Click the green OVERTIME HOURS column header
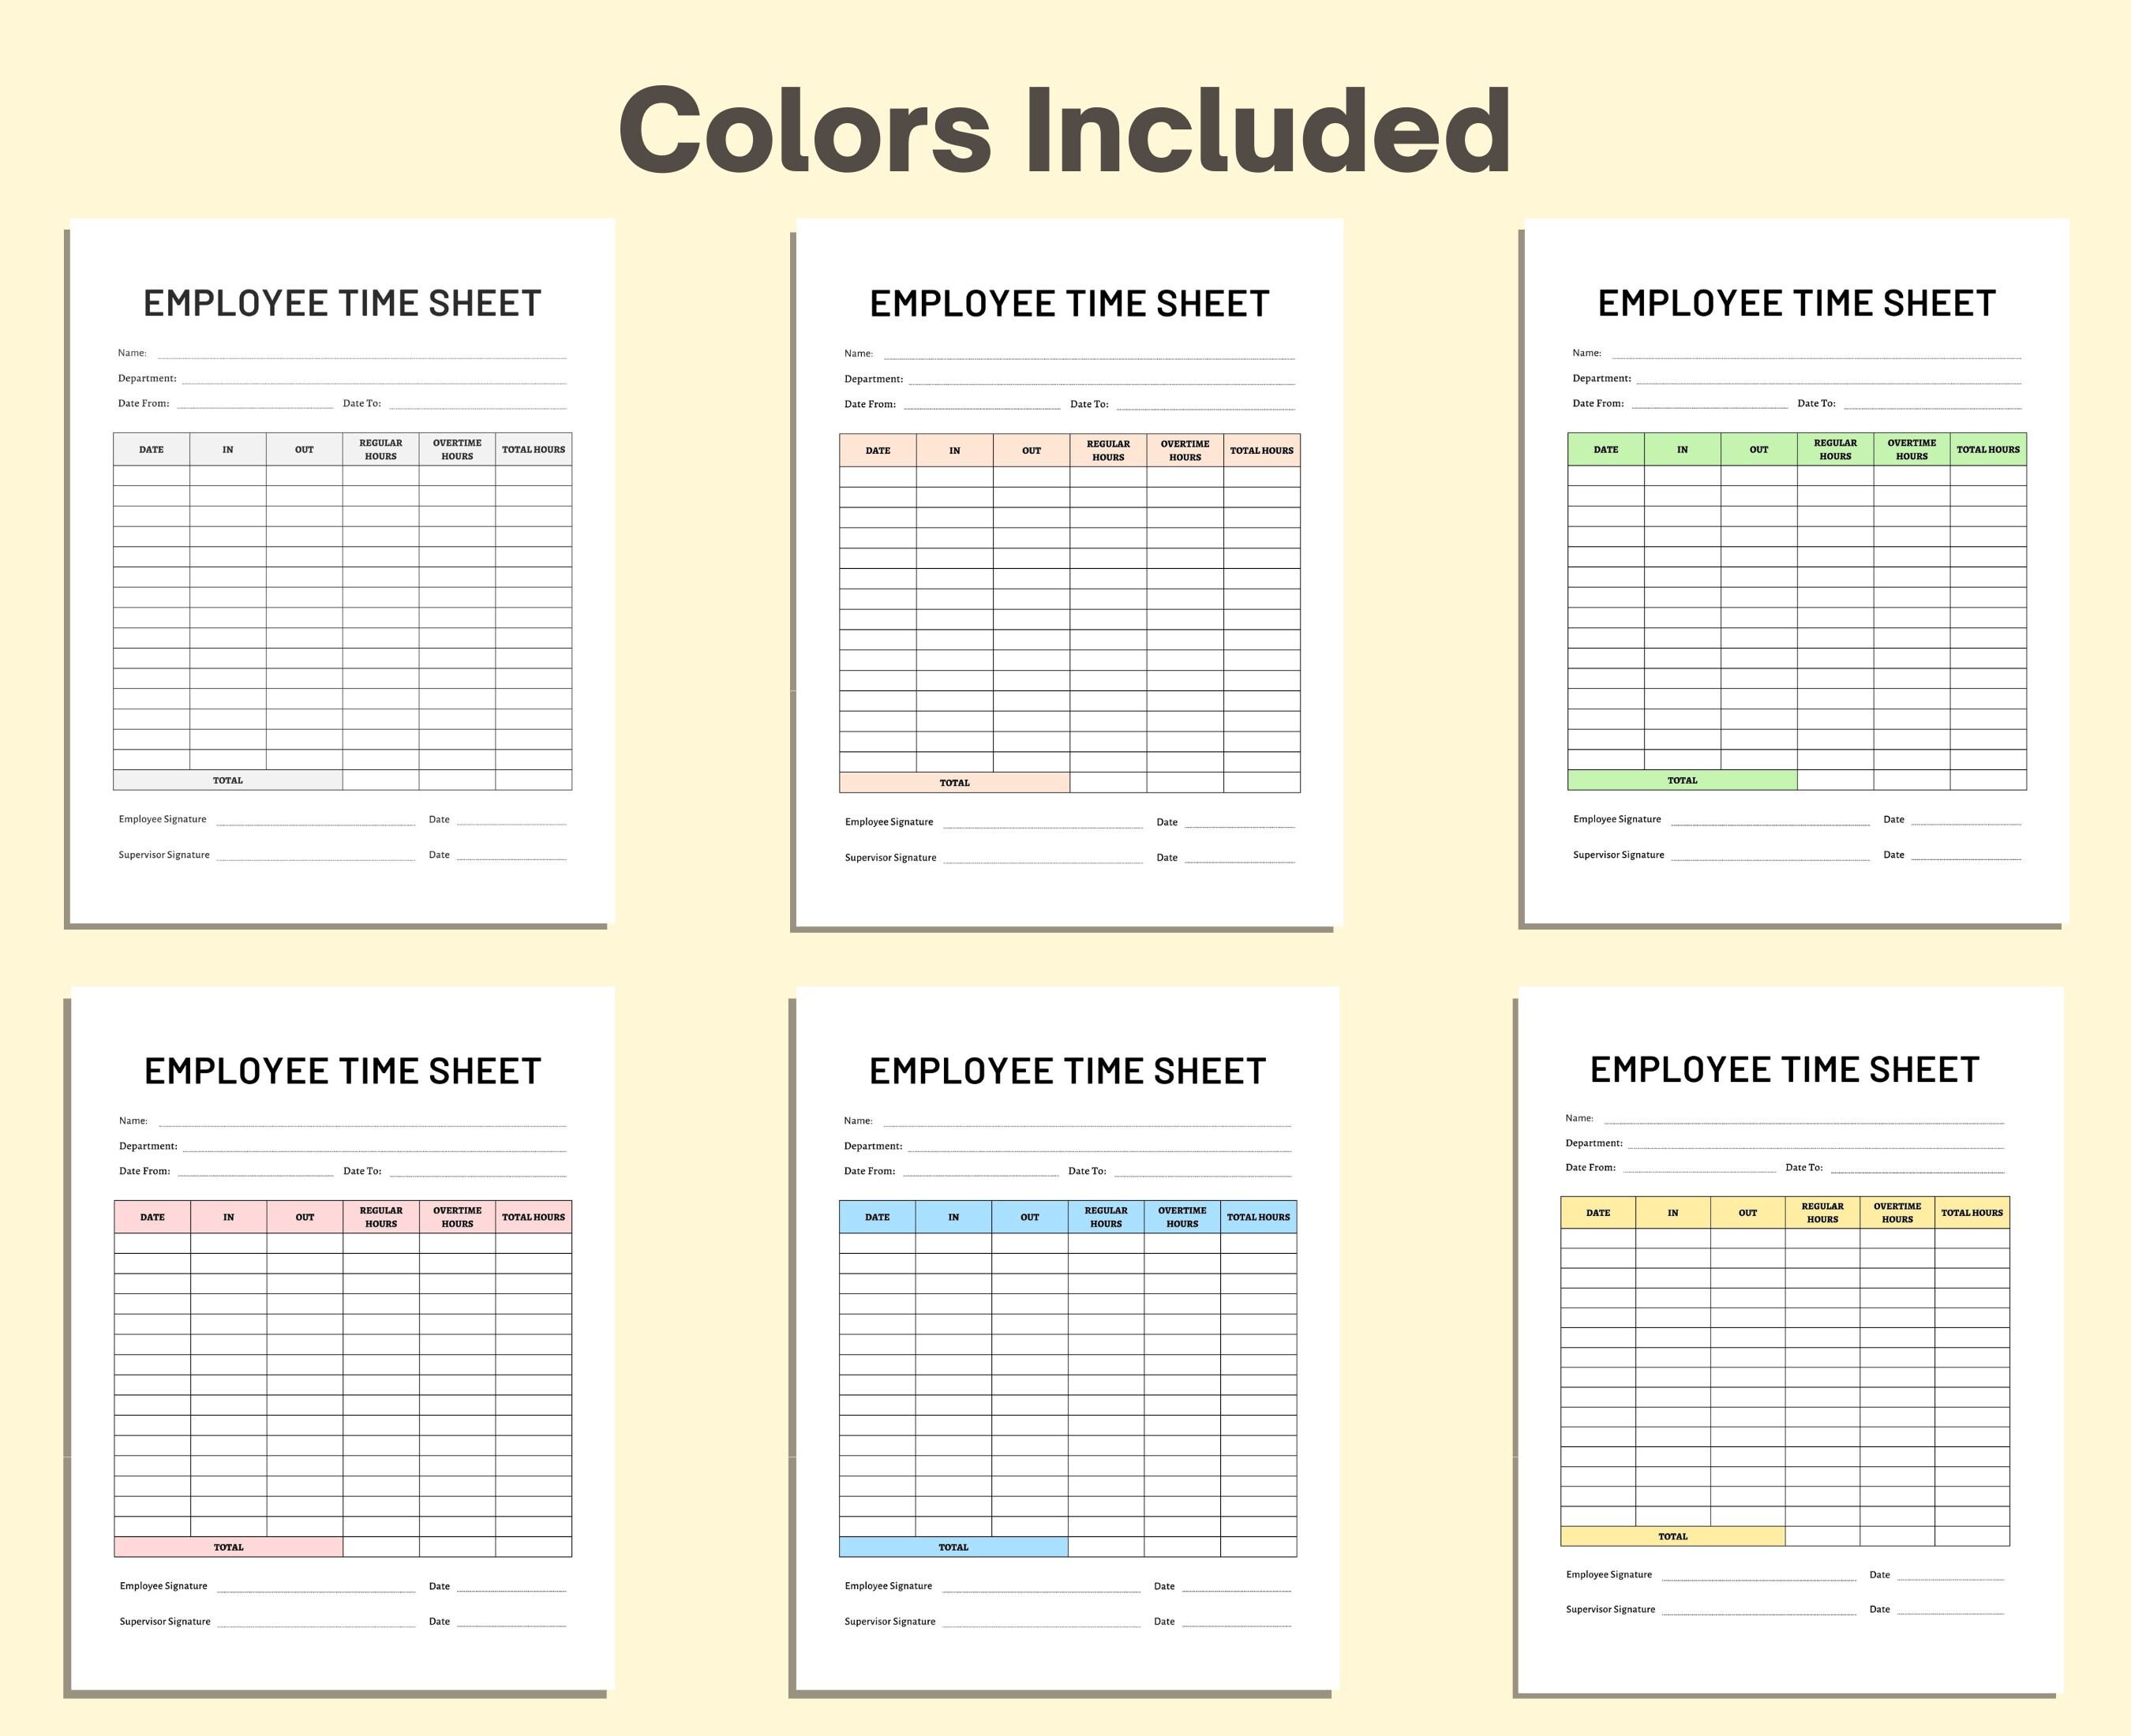2131x1736 pixels. [1912, 449]
